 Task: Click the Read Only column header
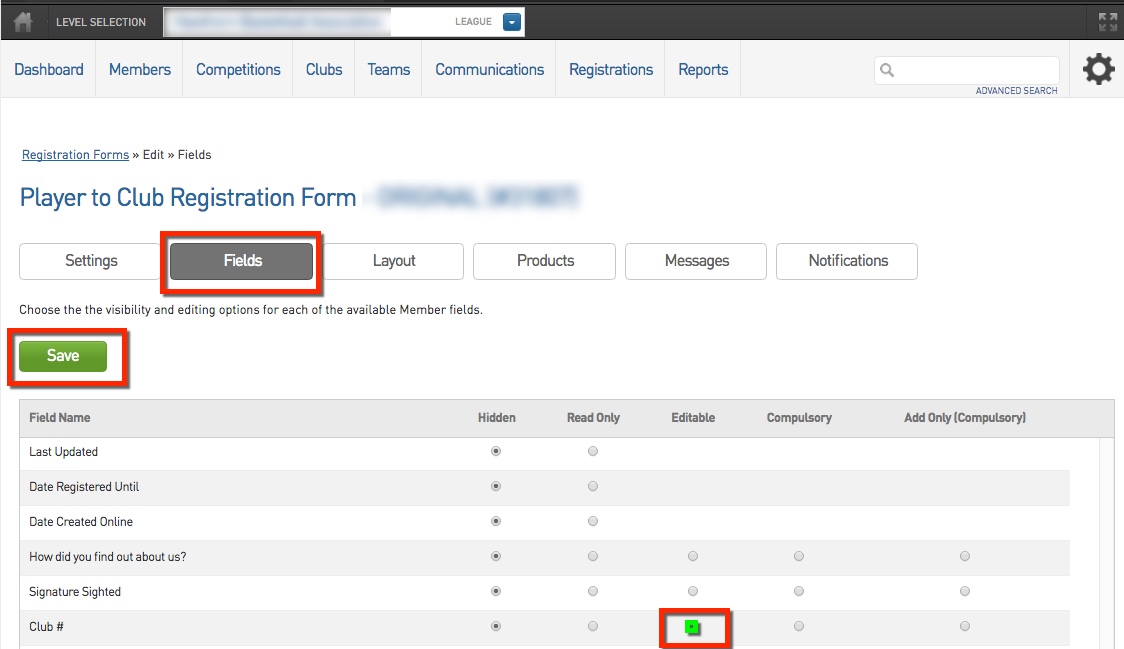[x=594, y=418]
